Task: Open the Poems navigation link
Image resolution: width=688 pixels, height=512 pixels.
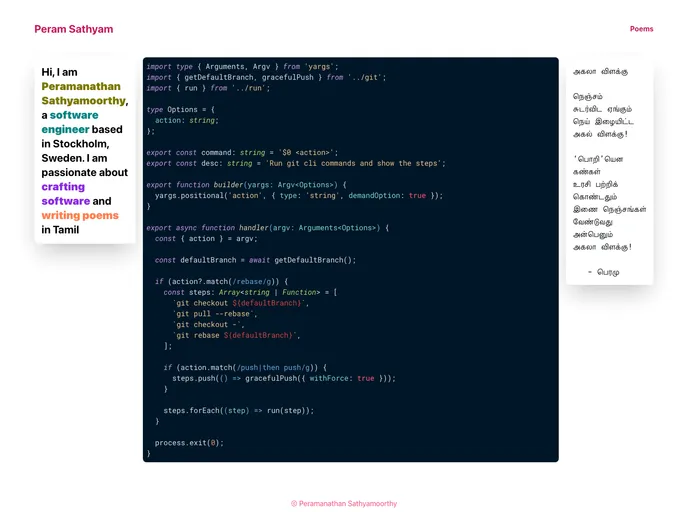Action: pyautogui.click(x=641, y=29)
